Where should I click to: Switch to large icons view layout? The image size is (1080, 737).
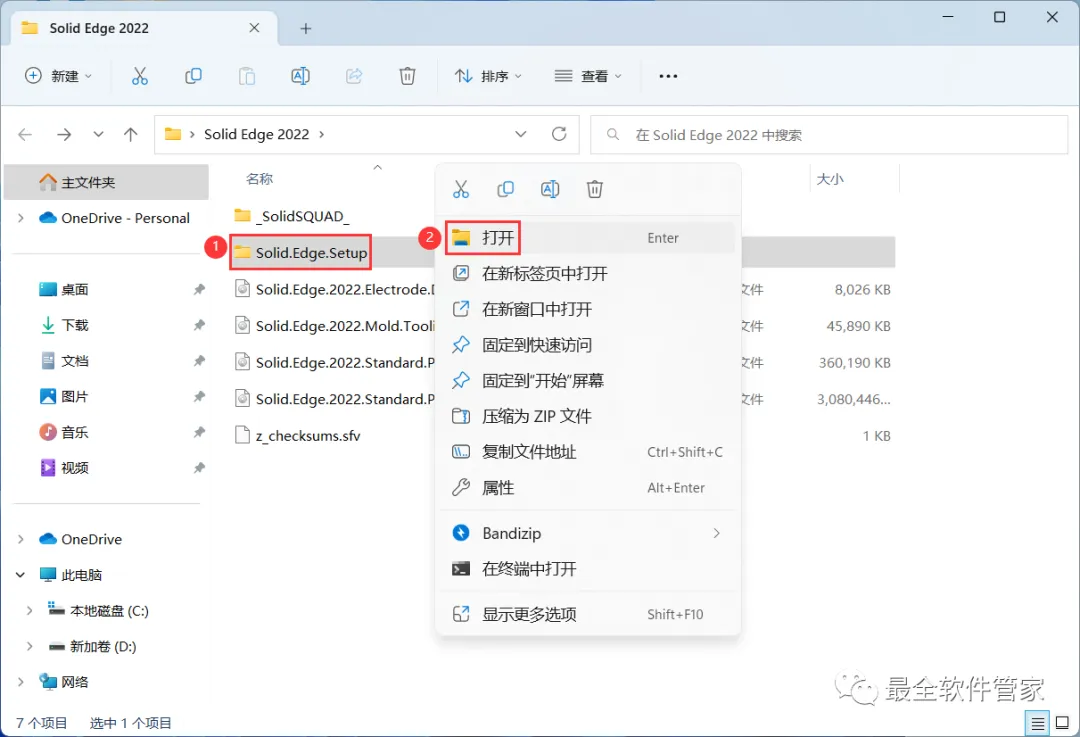1063,723
